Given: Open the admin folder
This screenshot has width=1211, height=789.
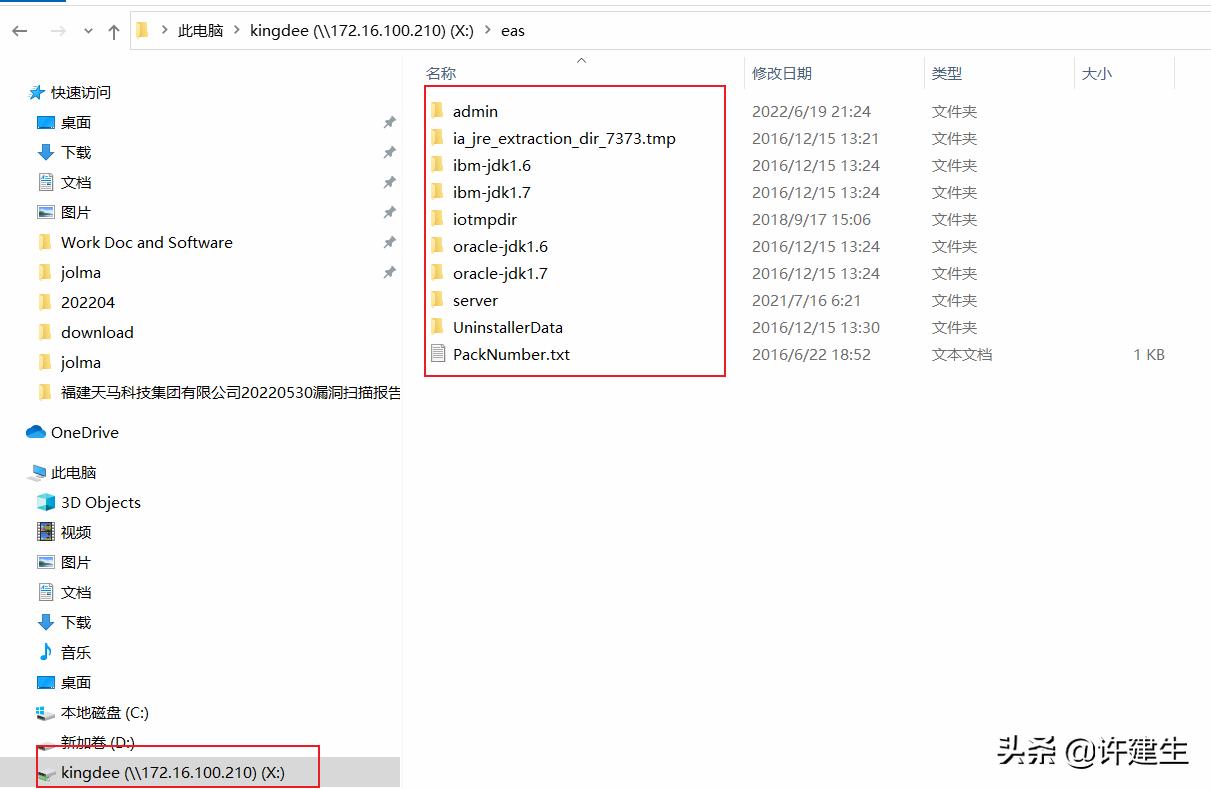Looking at the screenshot, I should (475, 111).
